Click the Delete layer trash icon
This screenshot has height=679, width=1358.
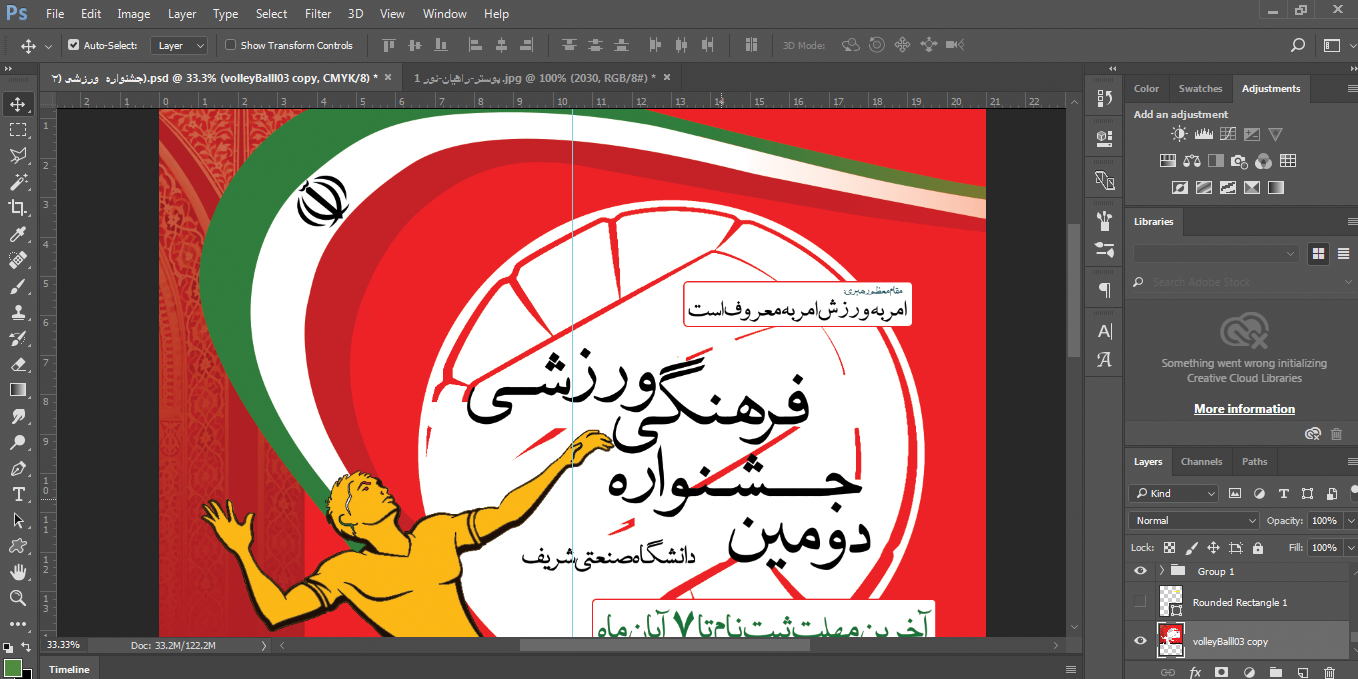[x=1329, y=673]
